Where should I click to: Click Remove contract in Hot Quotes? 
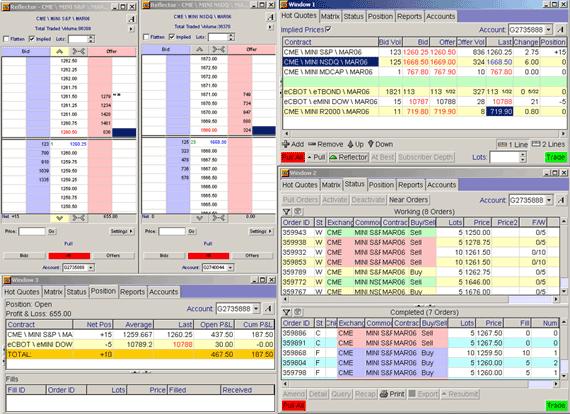(x=325, y=144)
